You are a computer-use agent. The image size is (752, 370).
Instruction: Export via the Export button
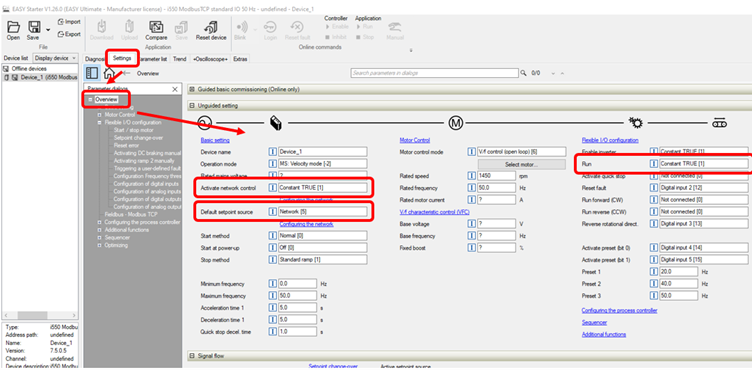(69, 34)
